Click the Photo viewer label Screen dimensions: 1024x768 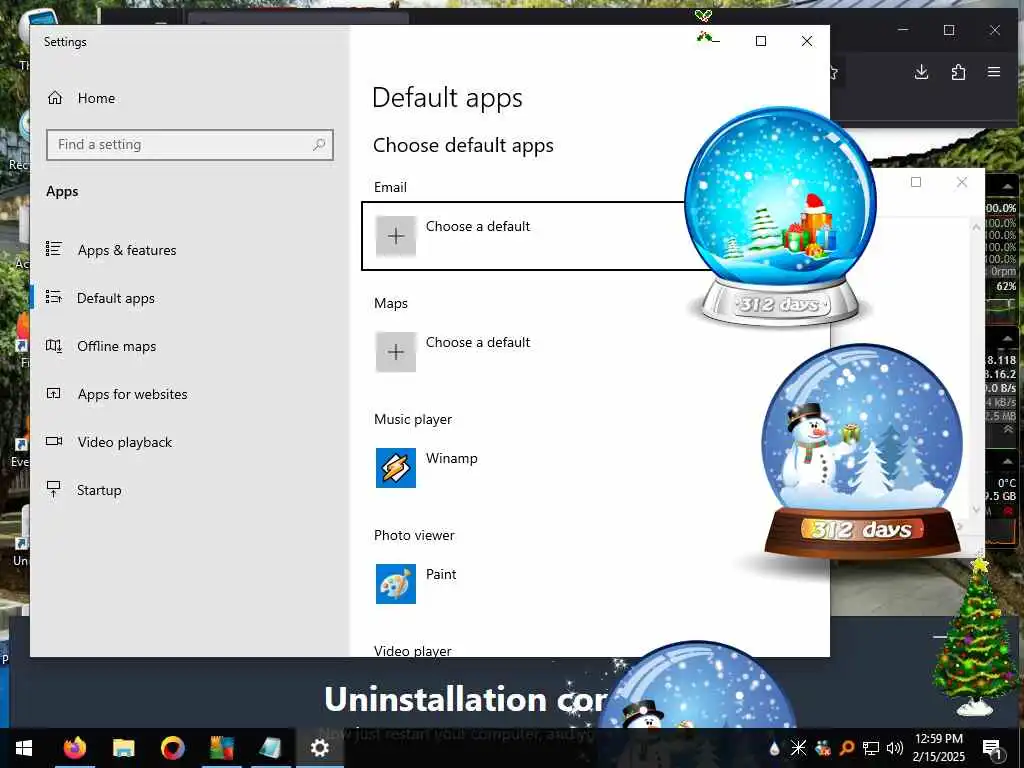414,536
